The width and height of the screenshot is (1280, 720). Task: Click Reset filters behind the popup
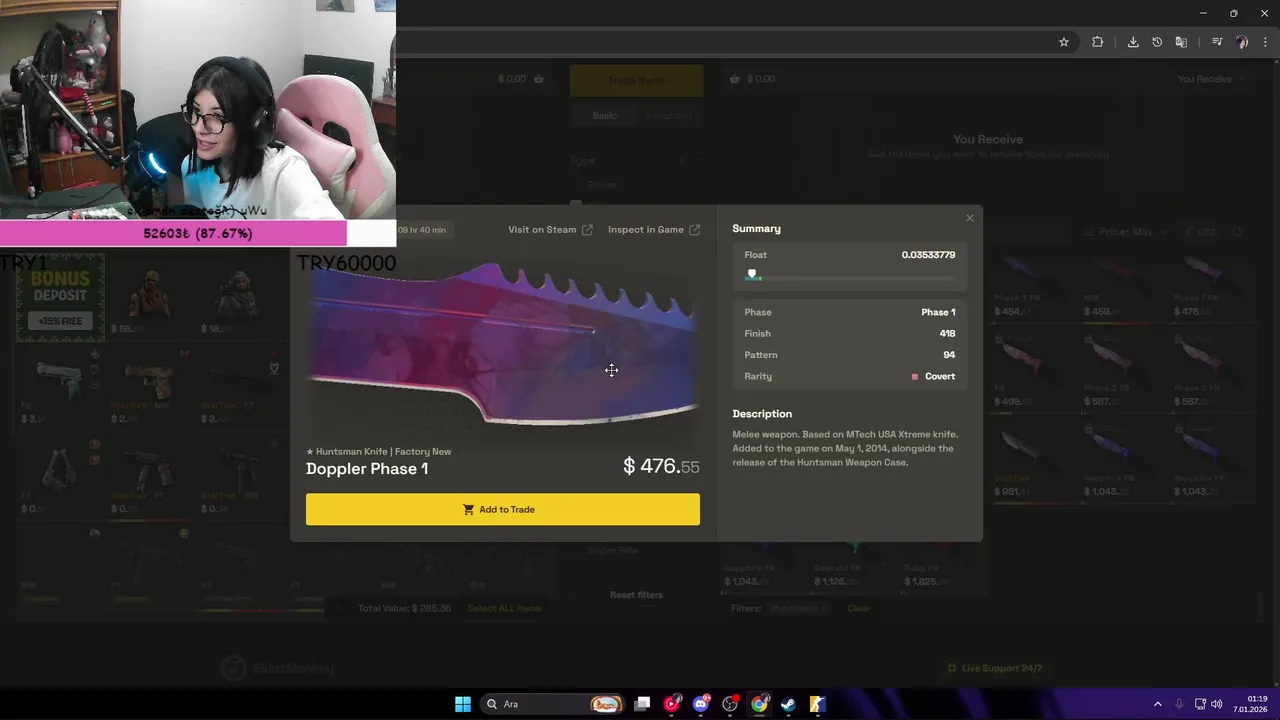pyautogui.click(x=636, y=595)
